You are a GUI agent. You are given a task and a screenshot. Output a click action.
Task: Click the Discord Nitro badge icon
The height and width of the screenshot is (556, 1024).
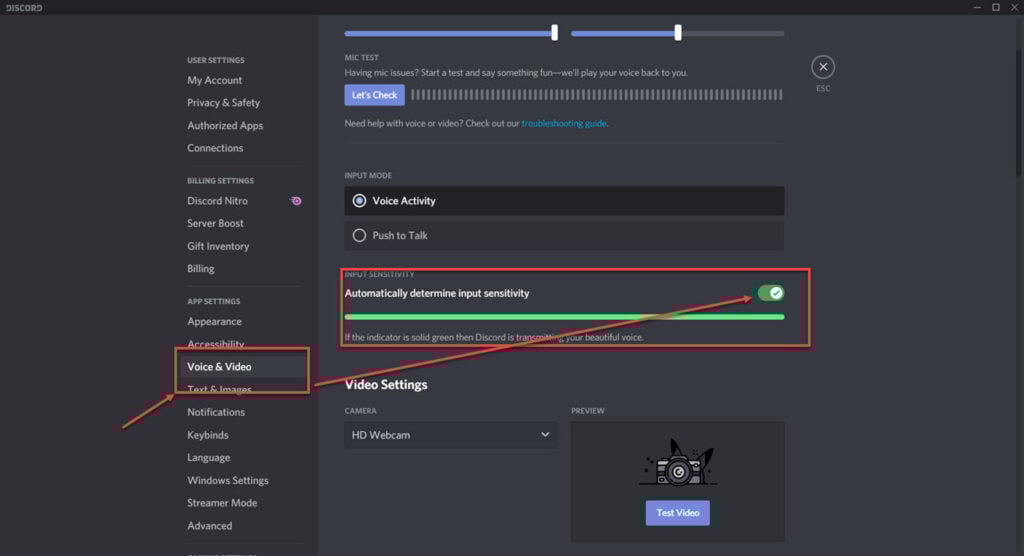(296, 201)
